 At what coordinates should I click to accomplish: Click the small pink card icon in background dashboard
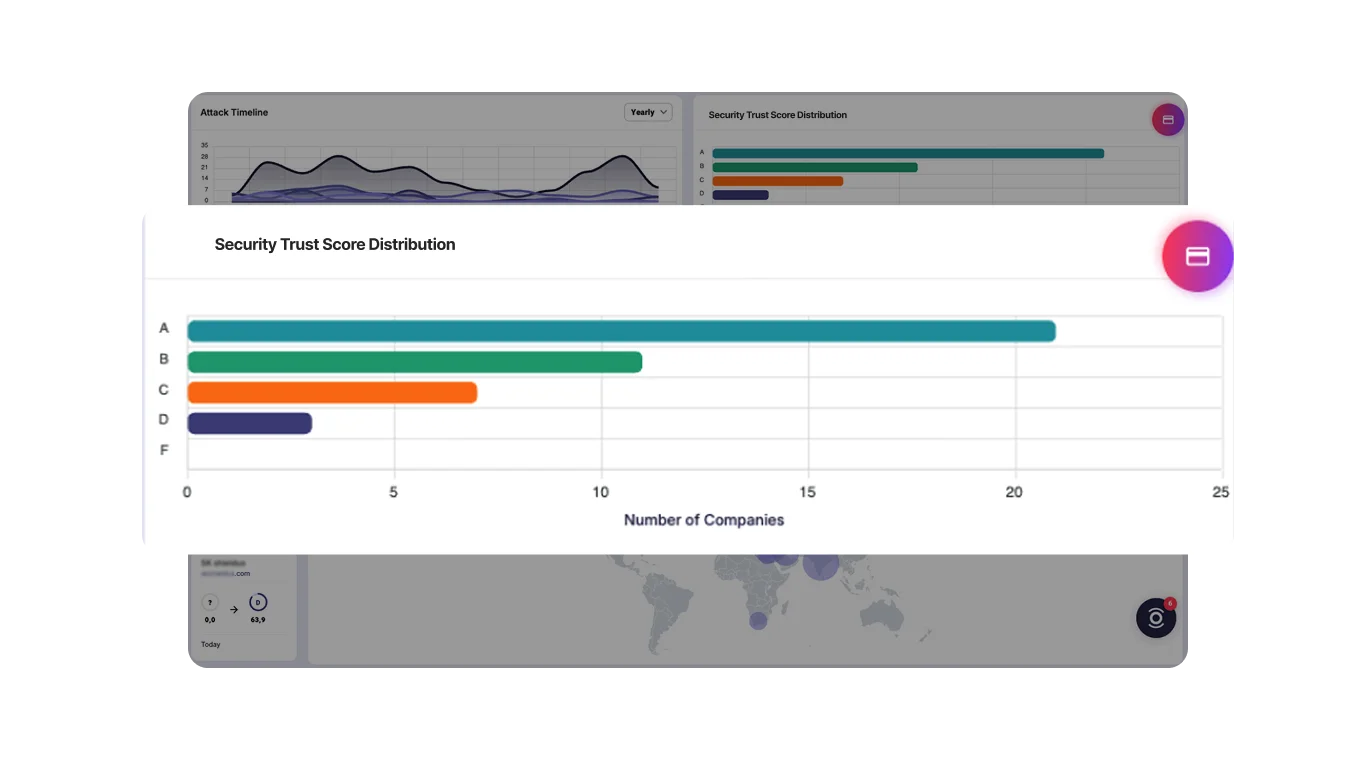point(1167,120)
